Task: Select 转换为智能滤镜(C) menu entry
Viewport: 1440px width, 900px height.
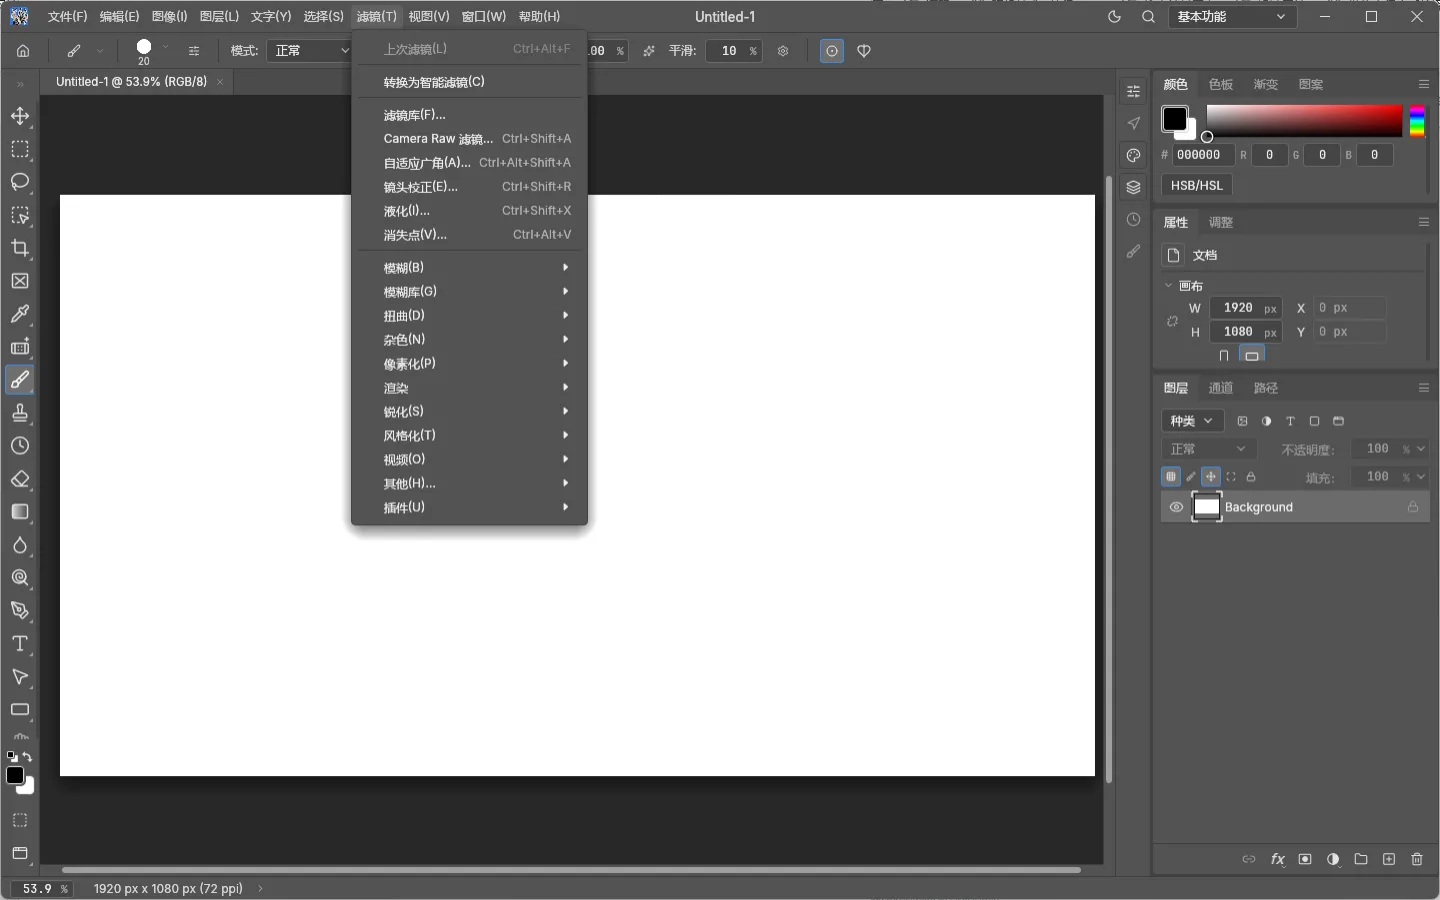Action: coord(469,82)
